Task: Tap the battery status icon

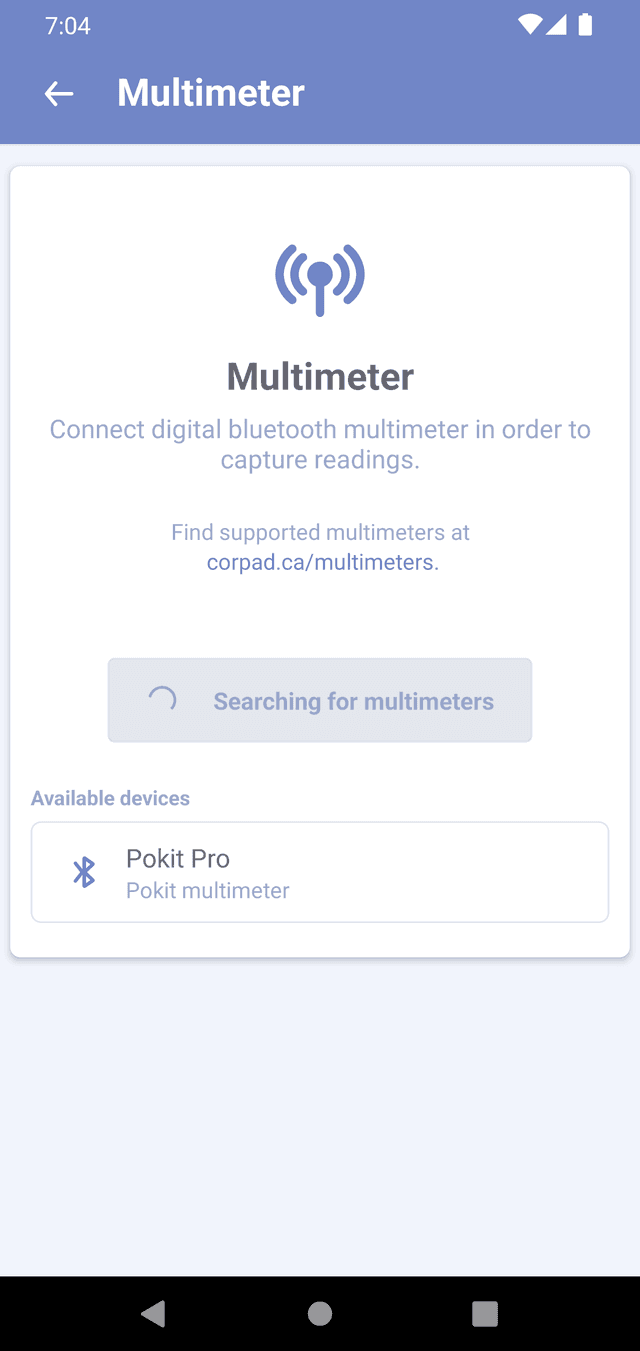Action: coord(585,25)
